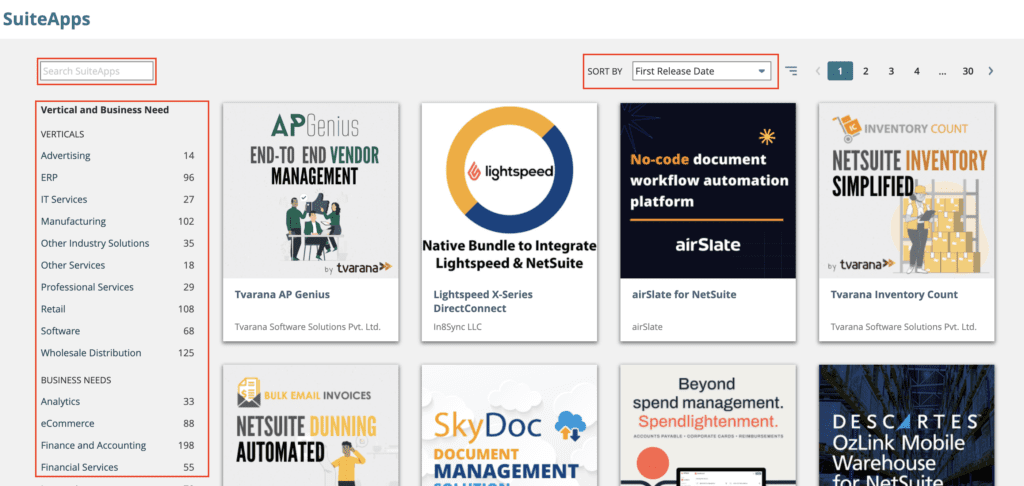Viewport: 1024px width, 486px height.
Task: Click the sort order filter icon
Action: coord(792,71)
